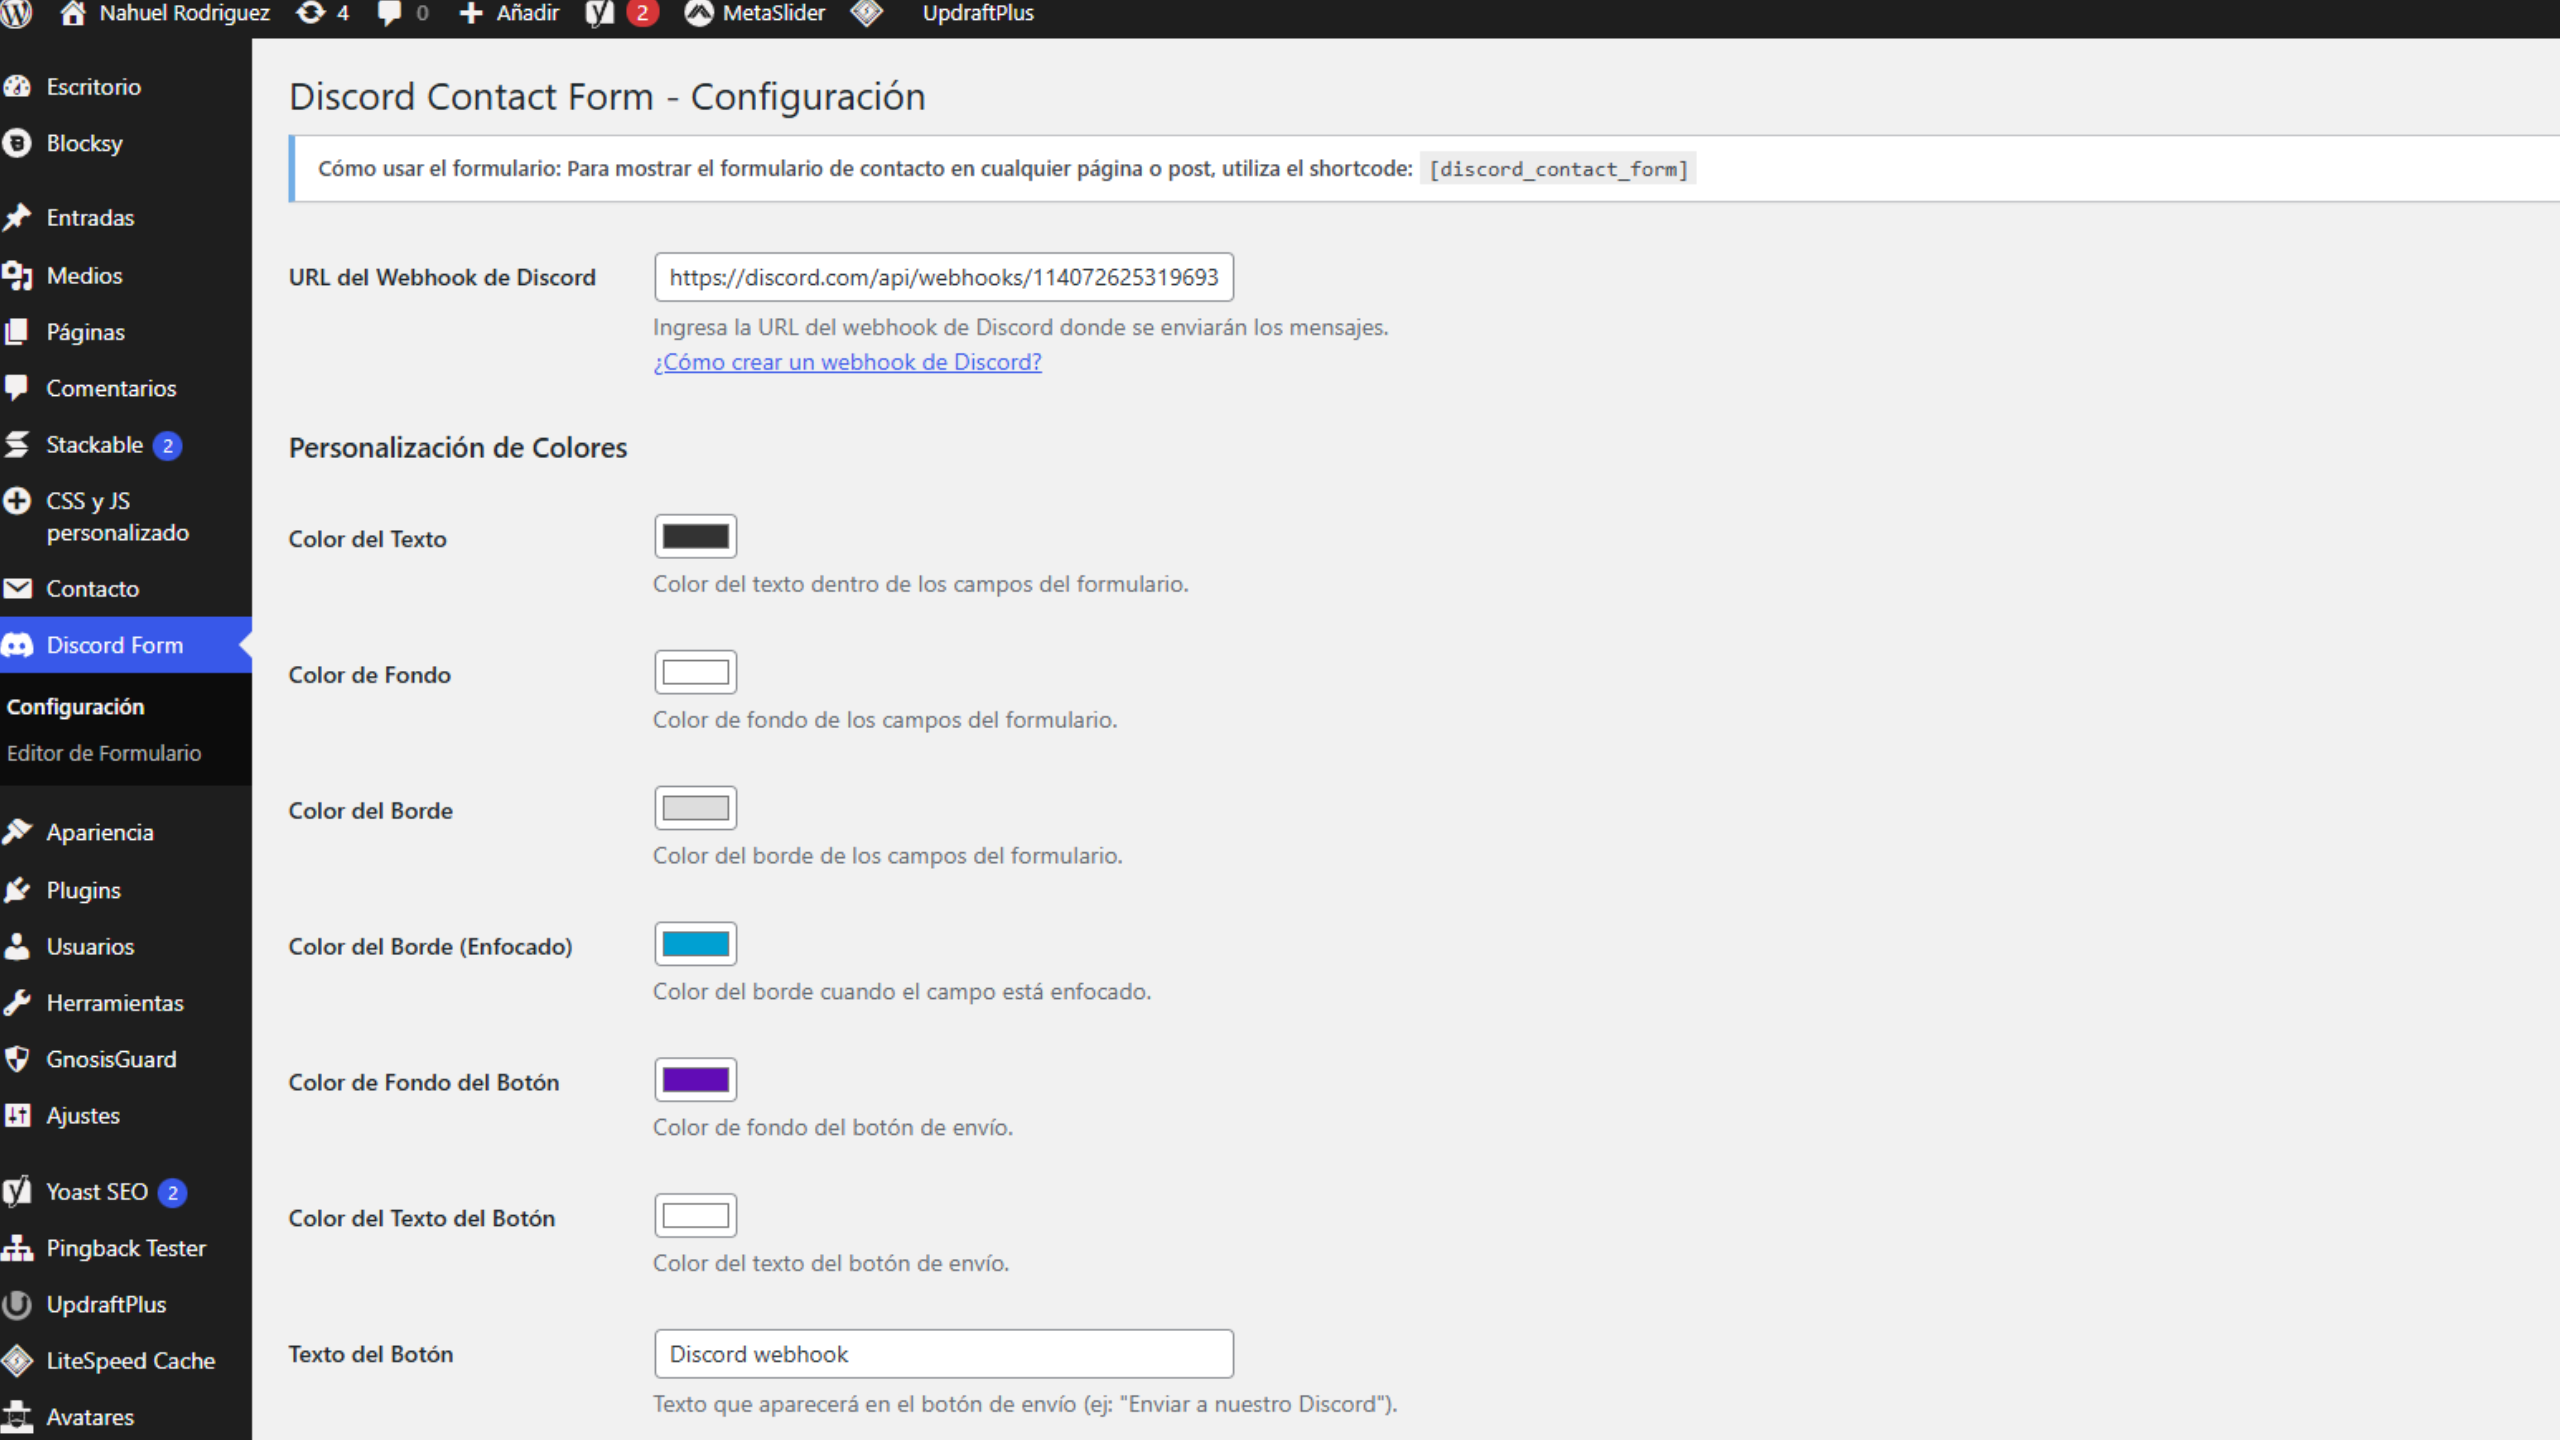
Task: Open the Color del Texto swatch picker
Action: coord(695,537)
